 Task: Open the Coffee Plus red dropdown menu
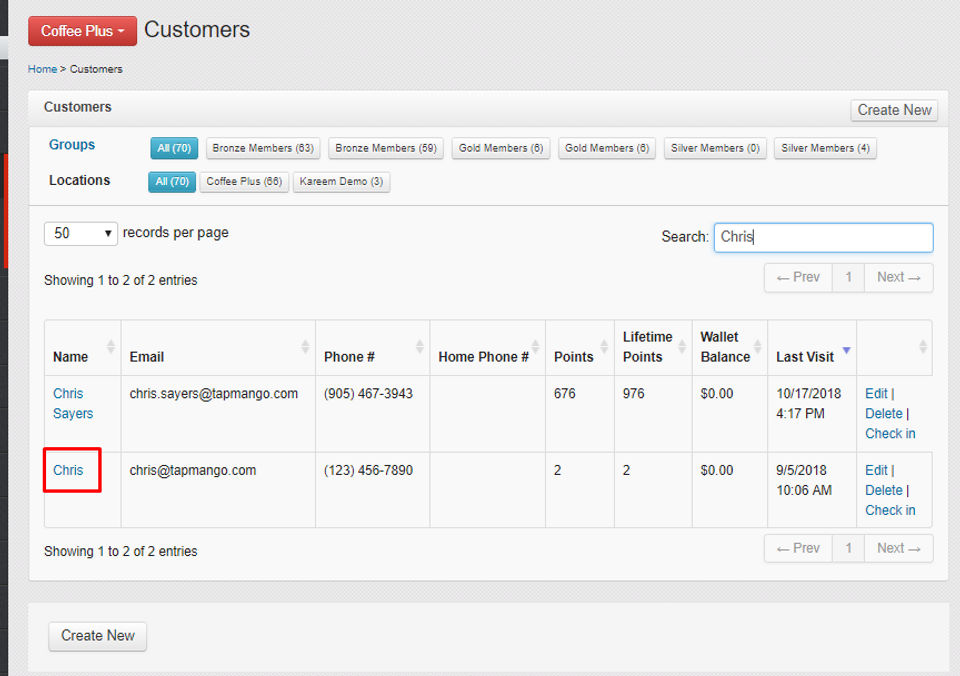pos(82,31)
